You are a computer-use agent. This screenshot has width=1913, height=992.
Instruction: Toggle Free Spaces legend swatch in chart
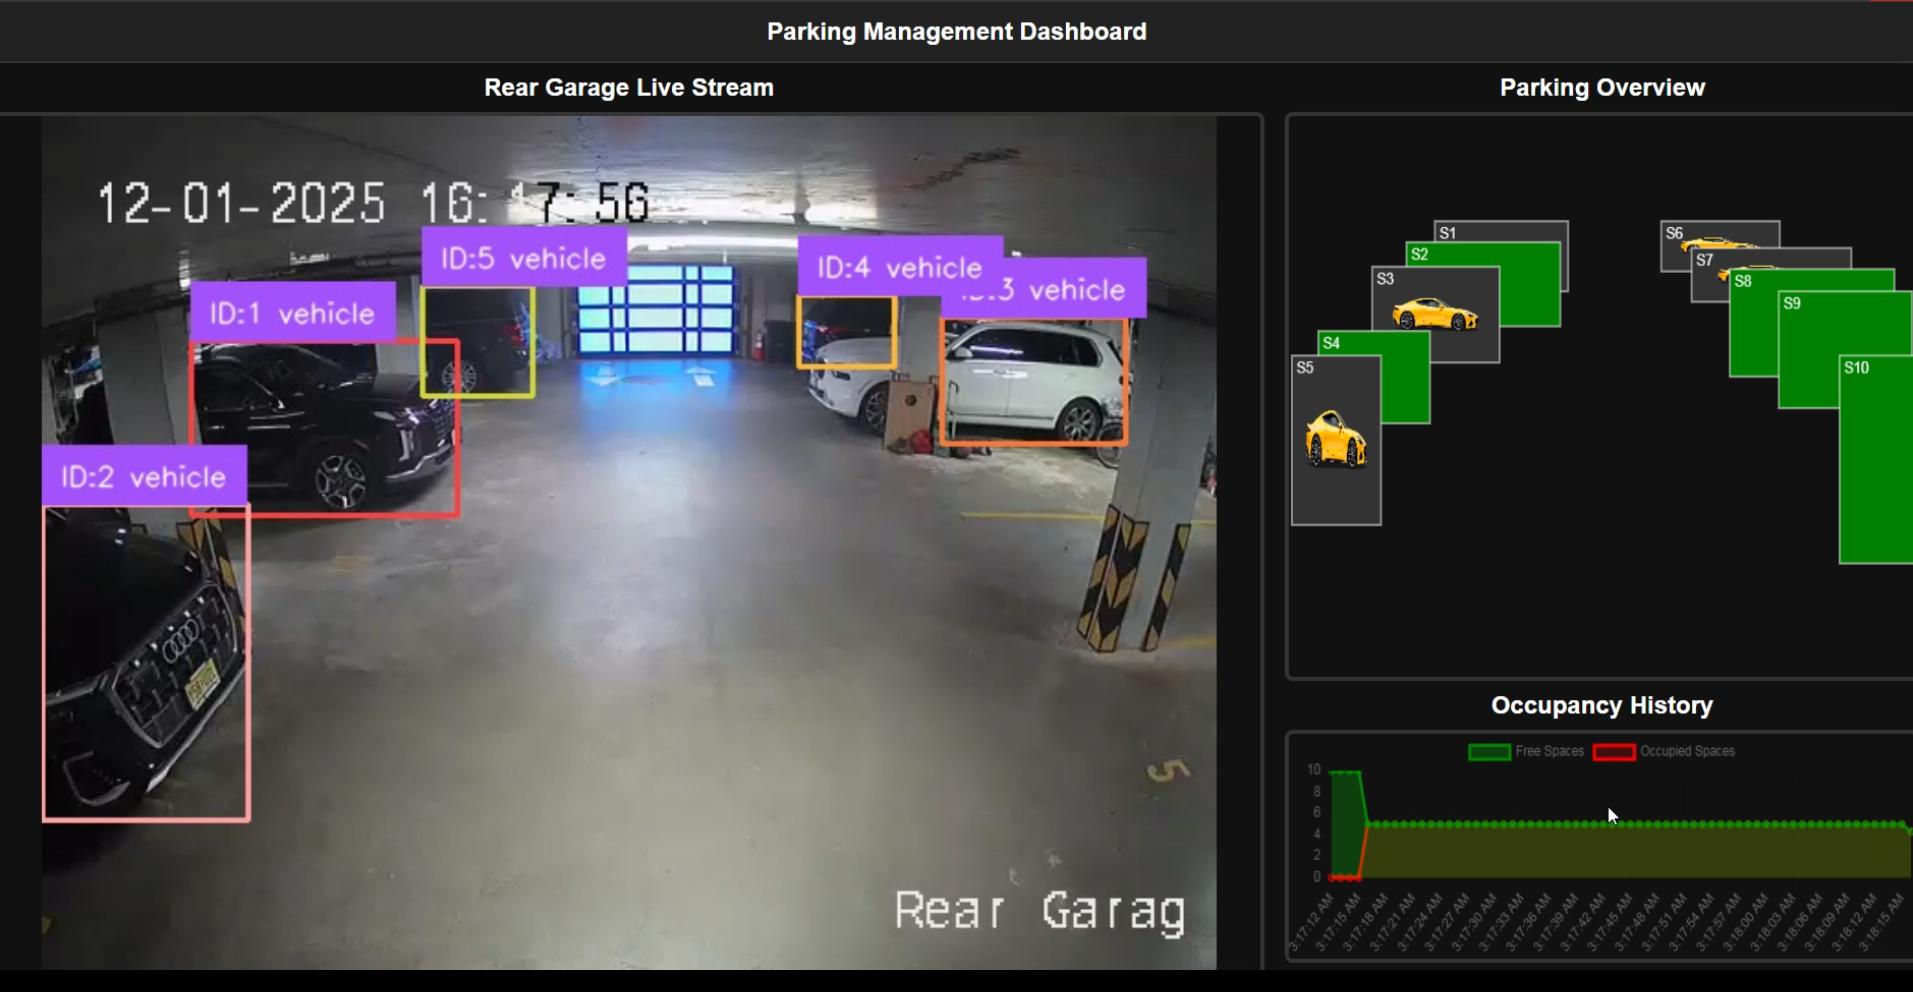(1489, 752)
